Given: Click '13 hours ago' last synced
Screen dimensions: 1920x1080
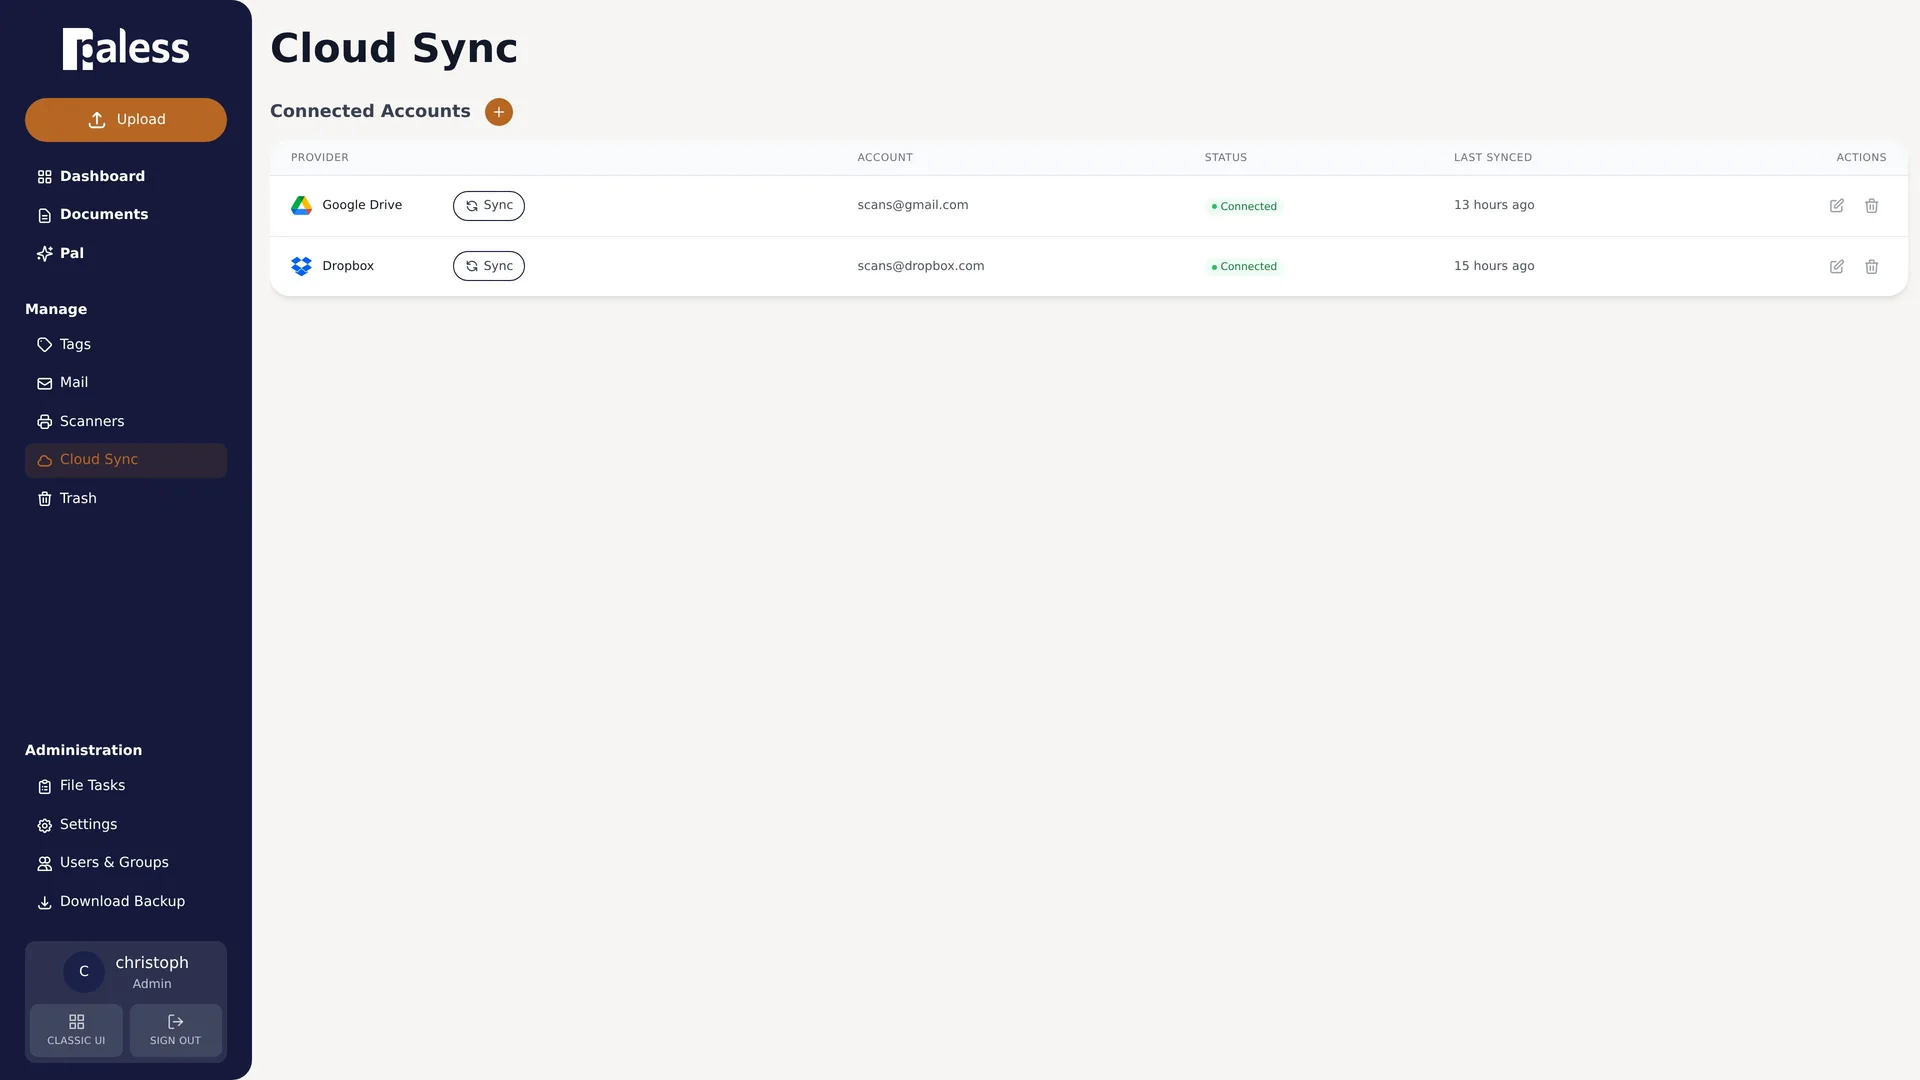Looking at the screenshot, I should coord(1494,205).
